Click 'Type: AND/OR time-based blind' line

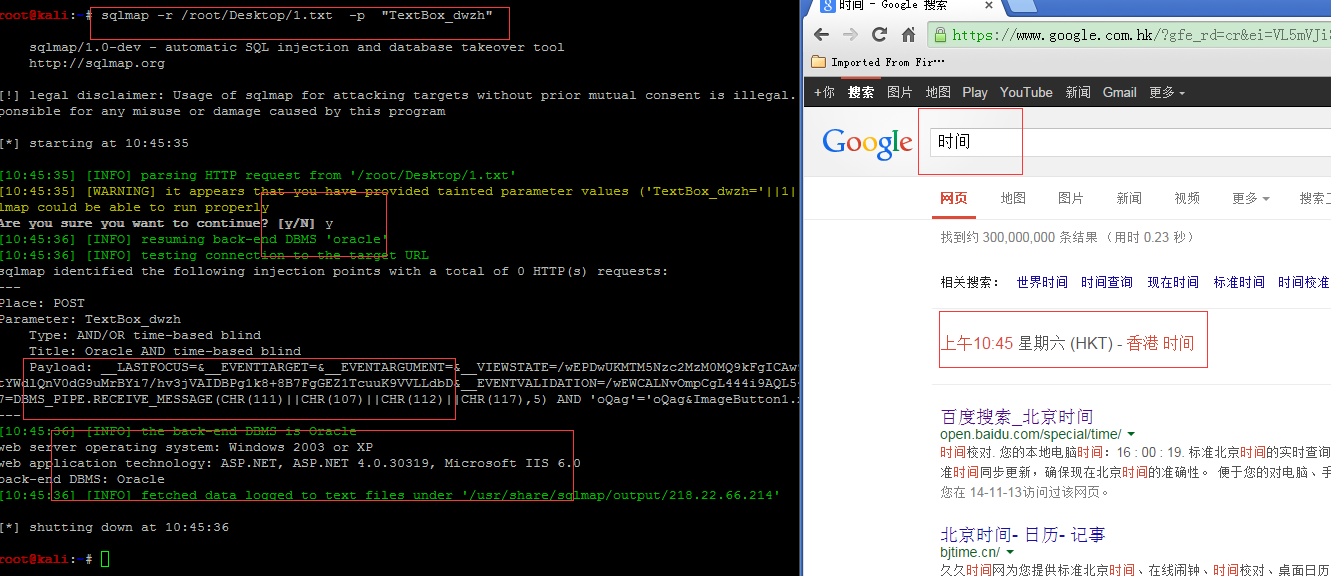click(x=145, y=335)
